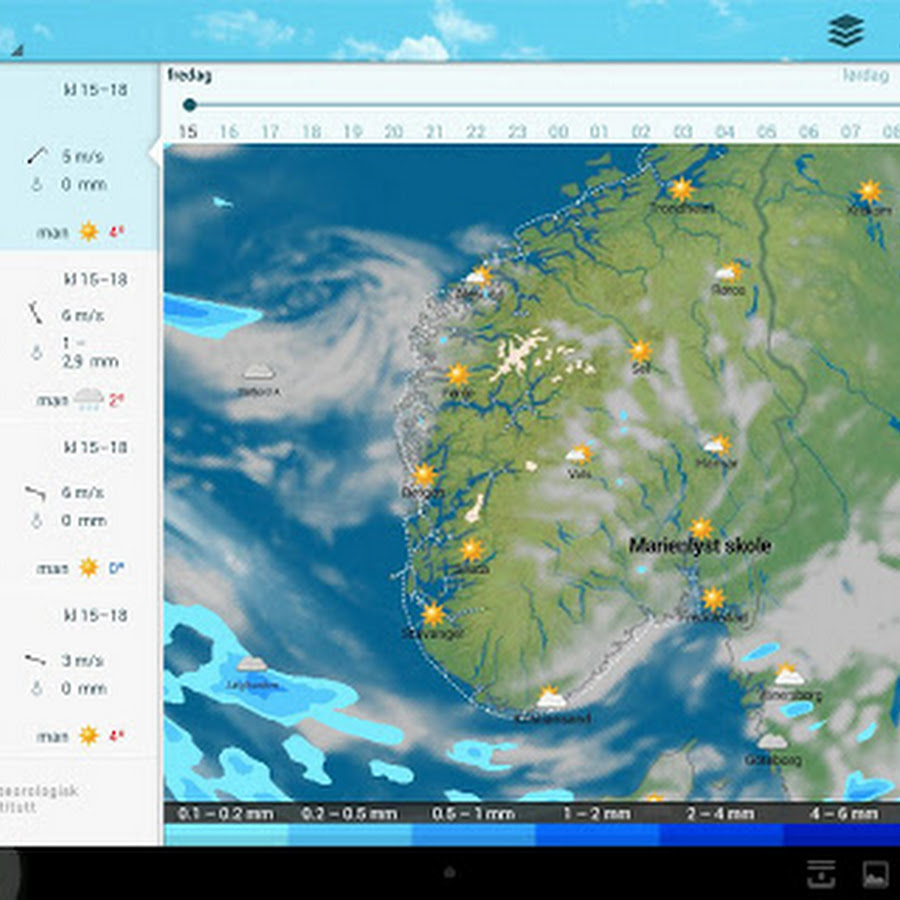Tap the cloud icon over the southwestern rain area
The width and height of the screenshot is (900, 900).
(252, 664)
